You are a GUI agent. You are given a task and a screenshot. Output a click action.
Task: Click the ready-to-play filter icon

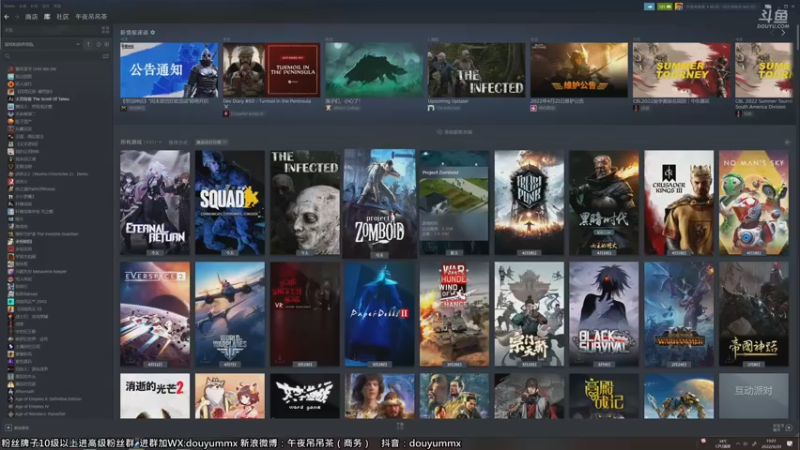(x=106, y=44)
